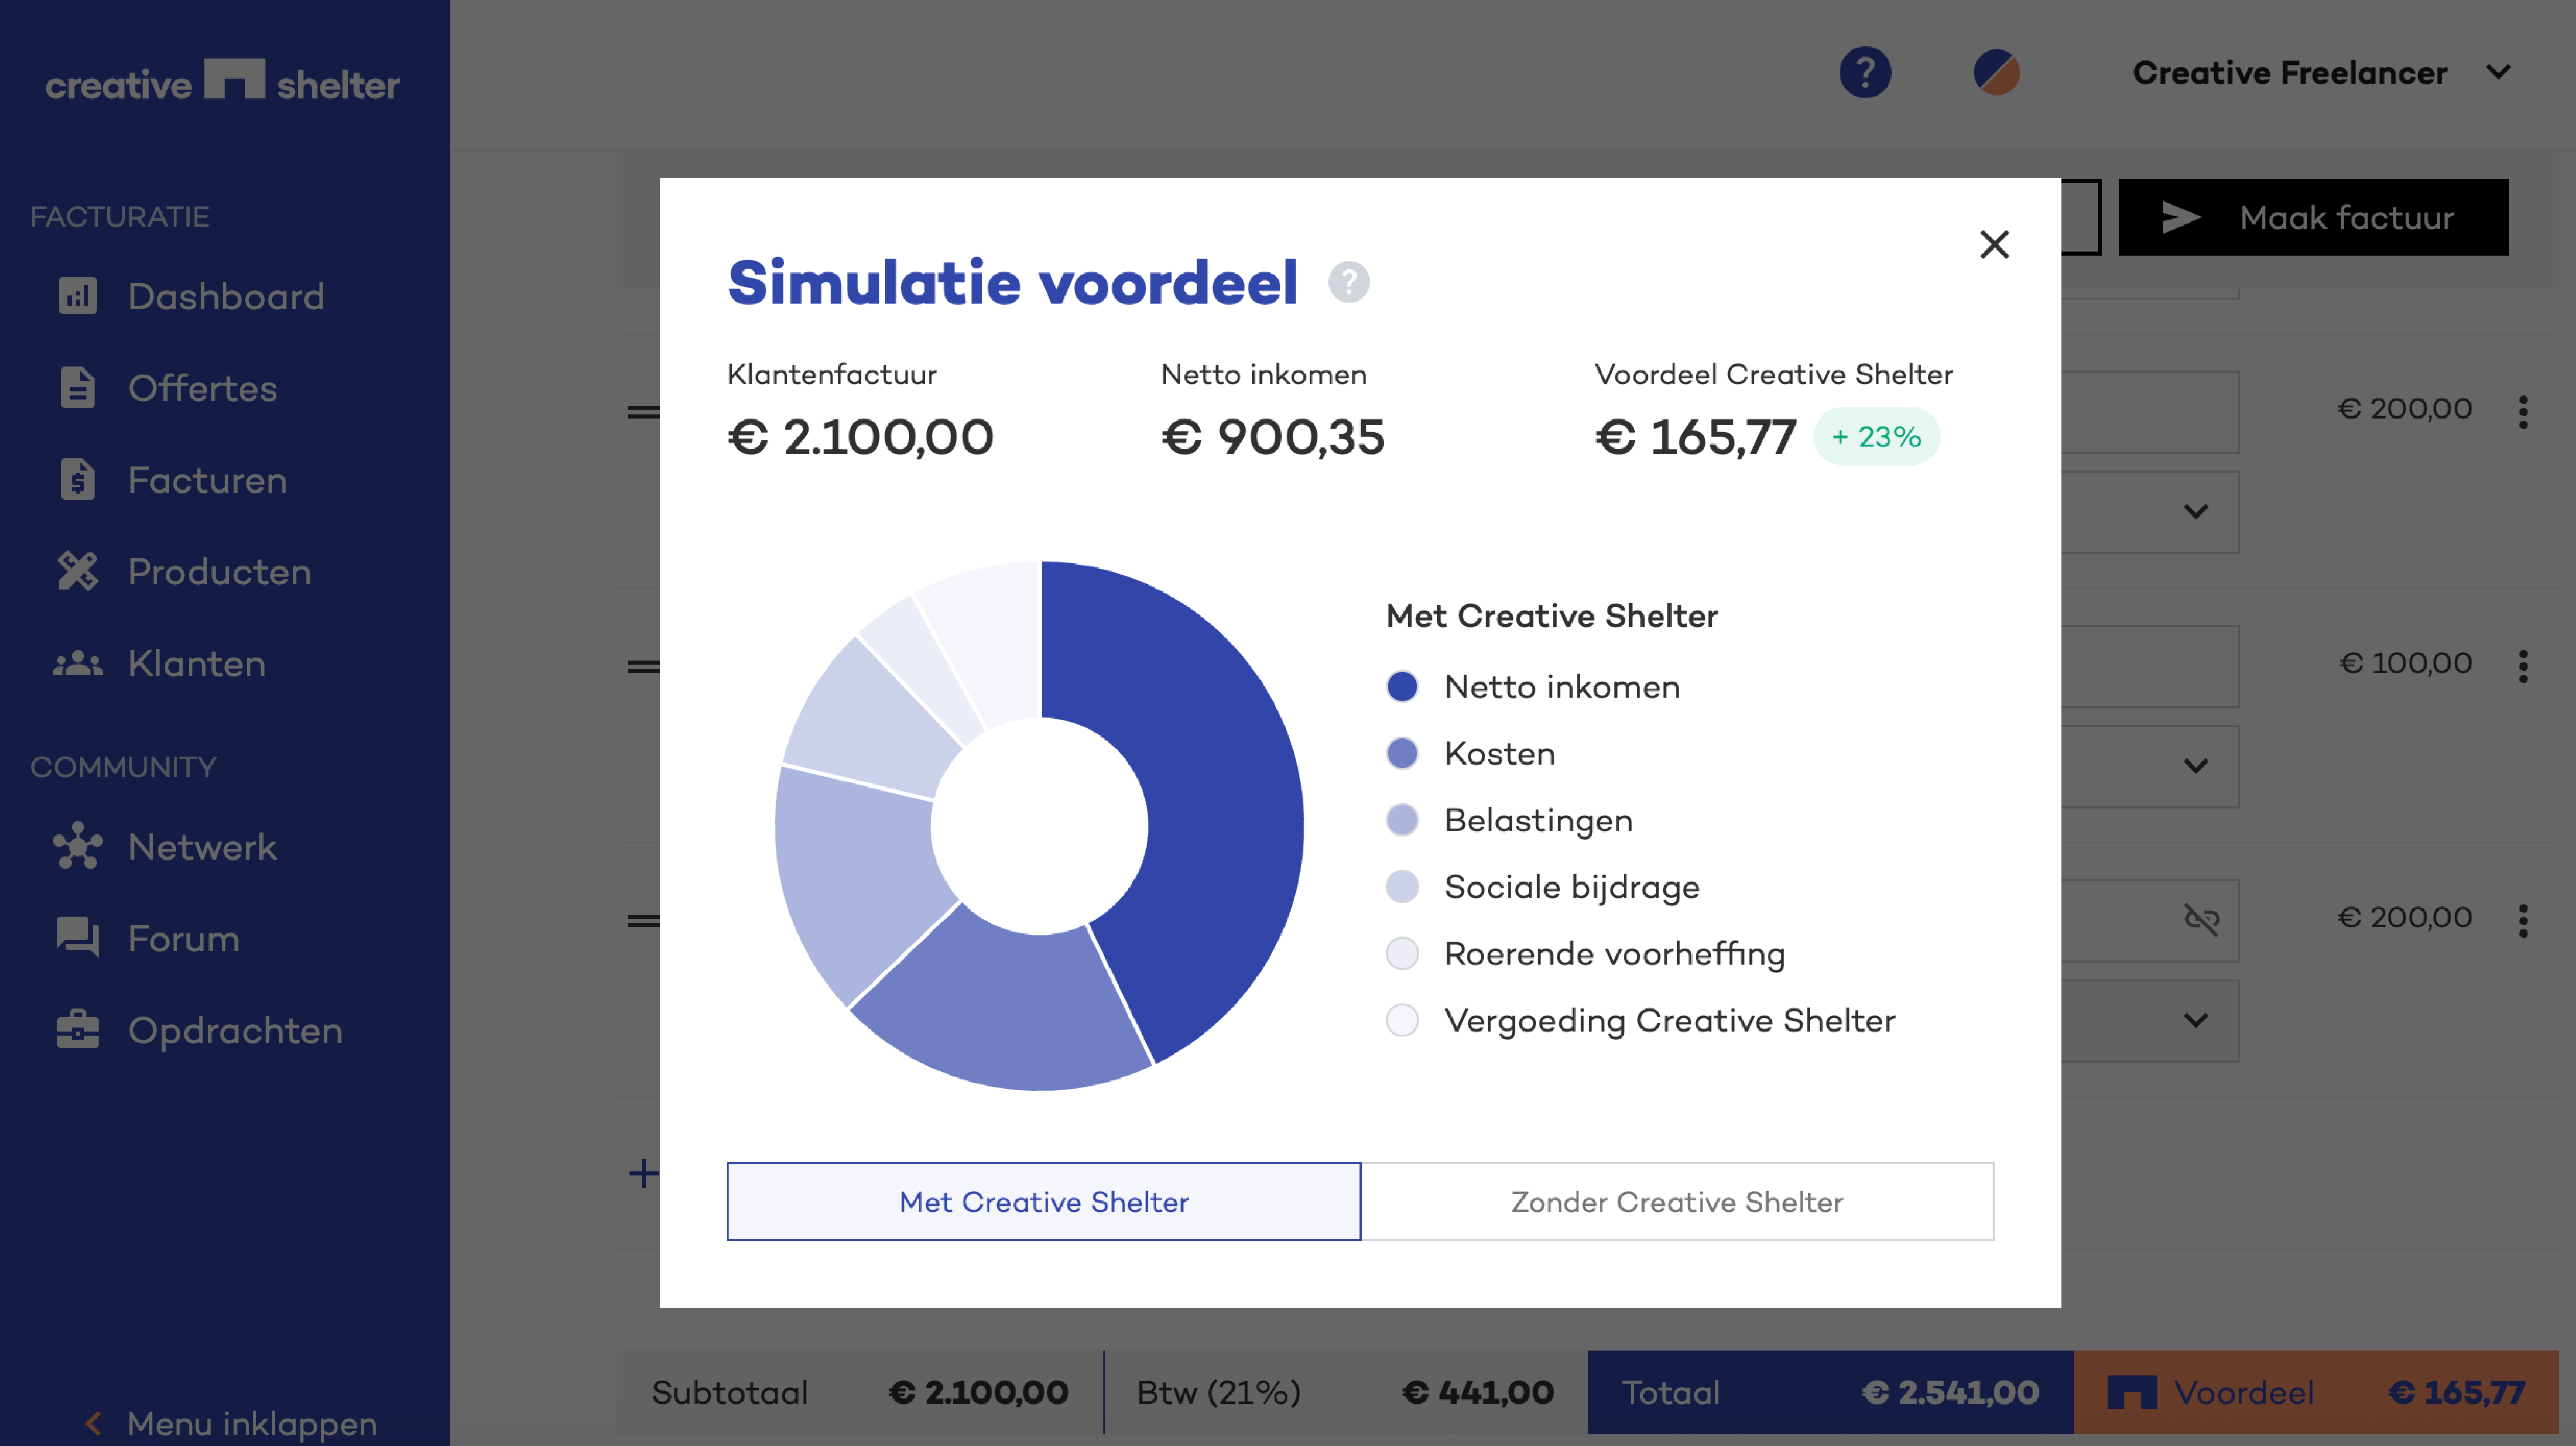Click the Maak factuur button
This screenshot has width=2576, height=1446.
[2313, 217]
